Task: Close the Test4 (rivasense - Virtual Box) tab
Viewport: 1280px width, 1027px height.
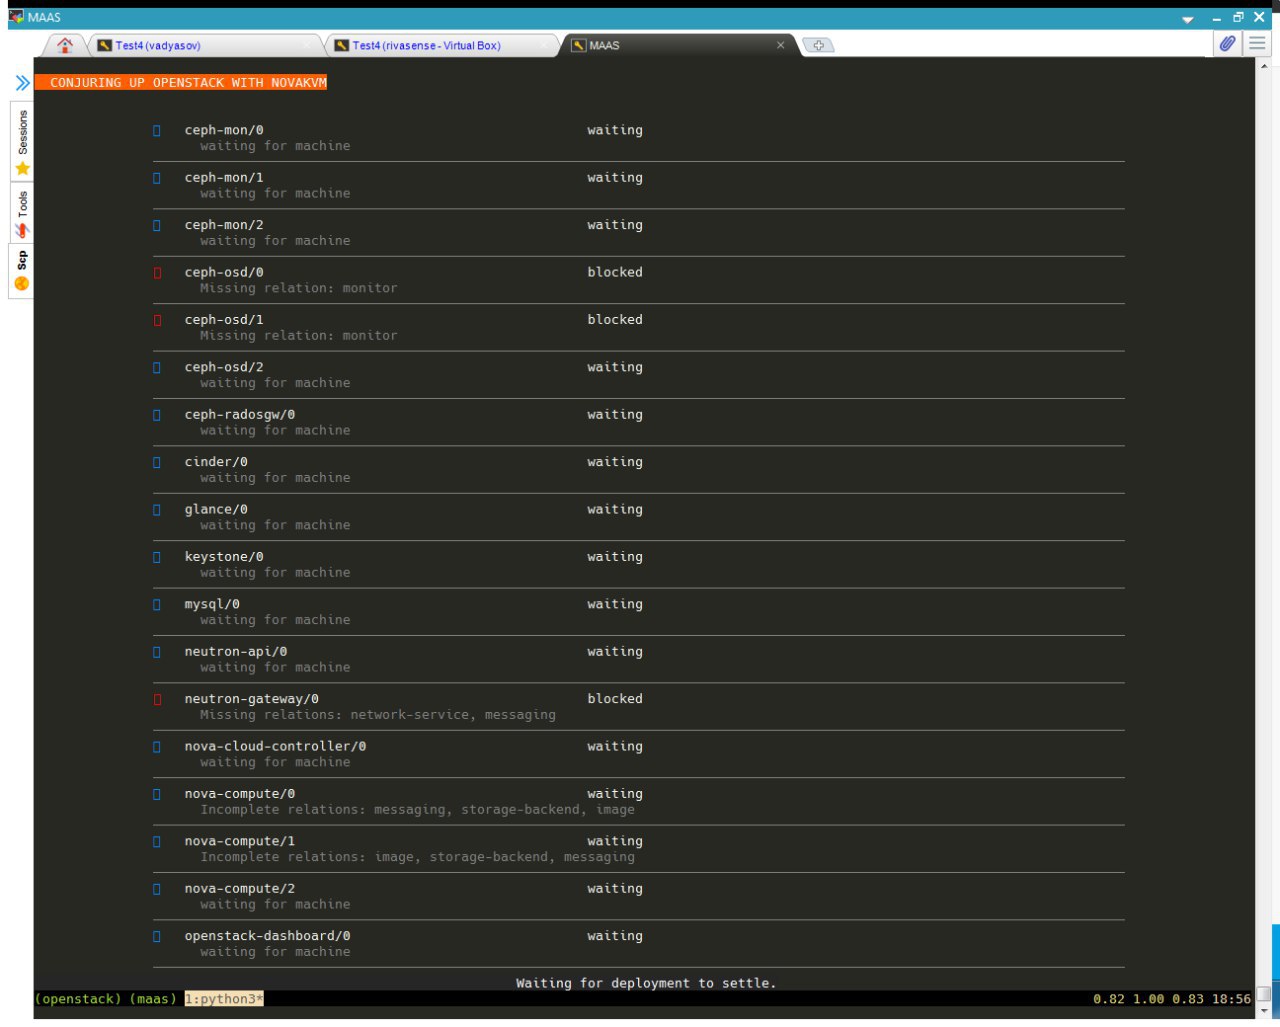Action: pyautogui.click(x=545, y=45)
